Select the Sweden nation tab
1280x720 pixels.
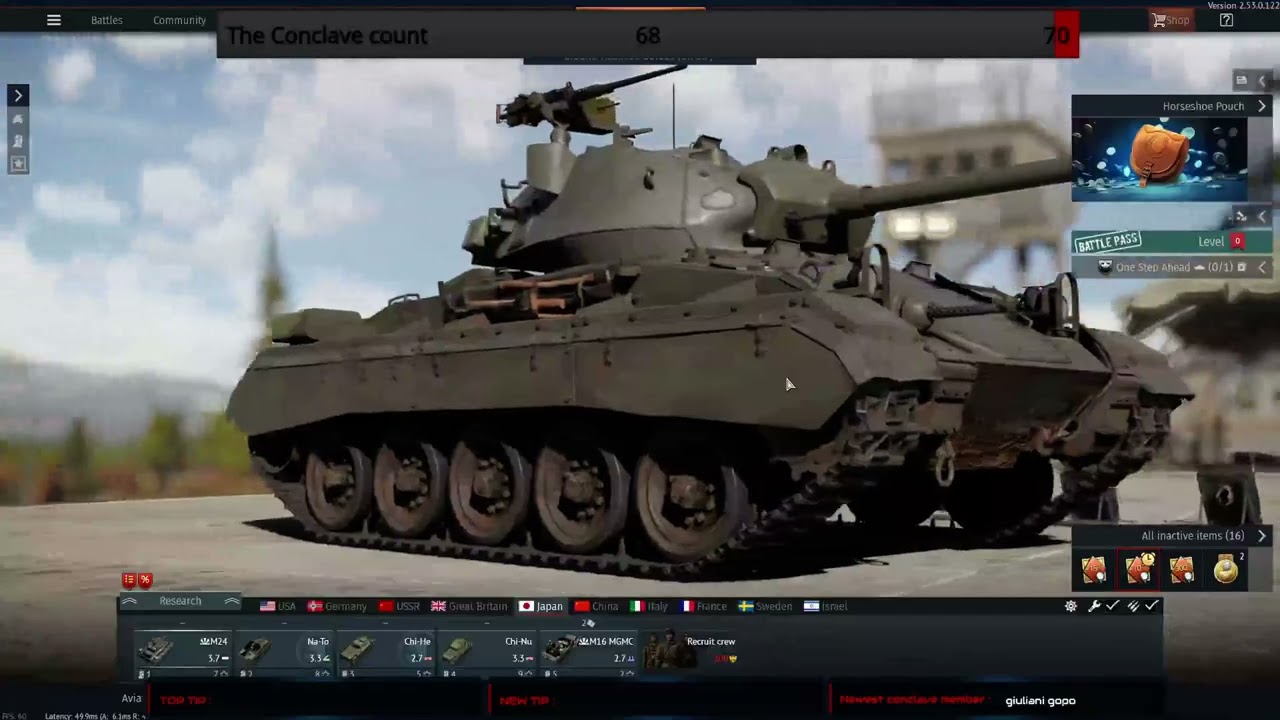[x=765, y=606]
